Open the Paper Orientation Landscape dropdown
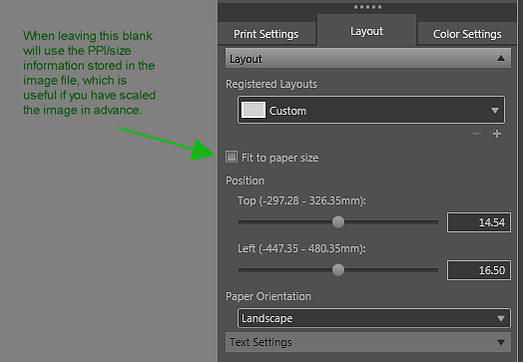The width and height of the screenshot is (523, 362). click(x=374, y=318)
